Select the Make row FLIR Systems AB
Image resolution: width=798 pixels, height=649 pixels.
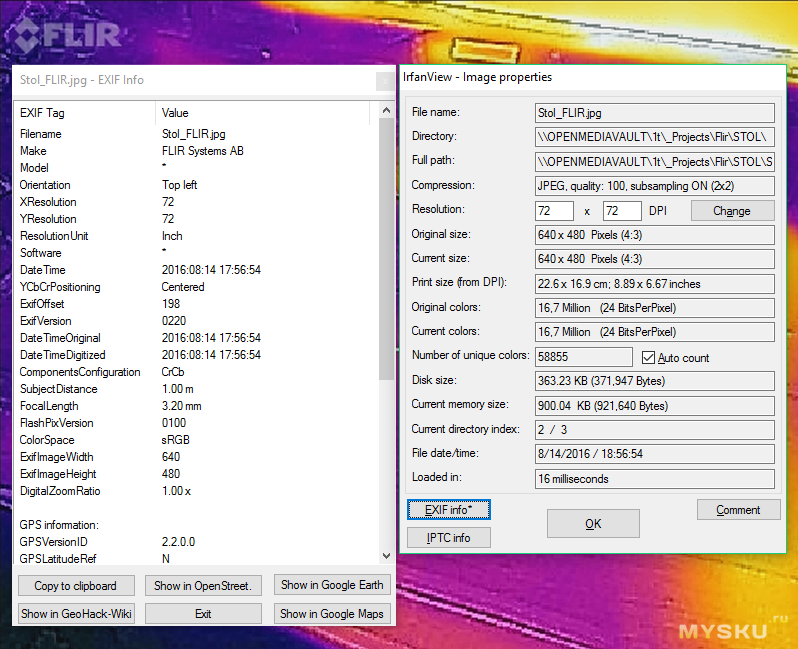tap(196, 151)
